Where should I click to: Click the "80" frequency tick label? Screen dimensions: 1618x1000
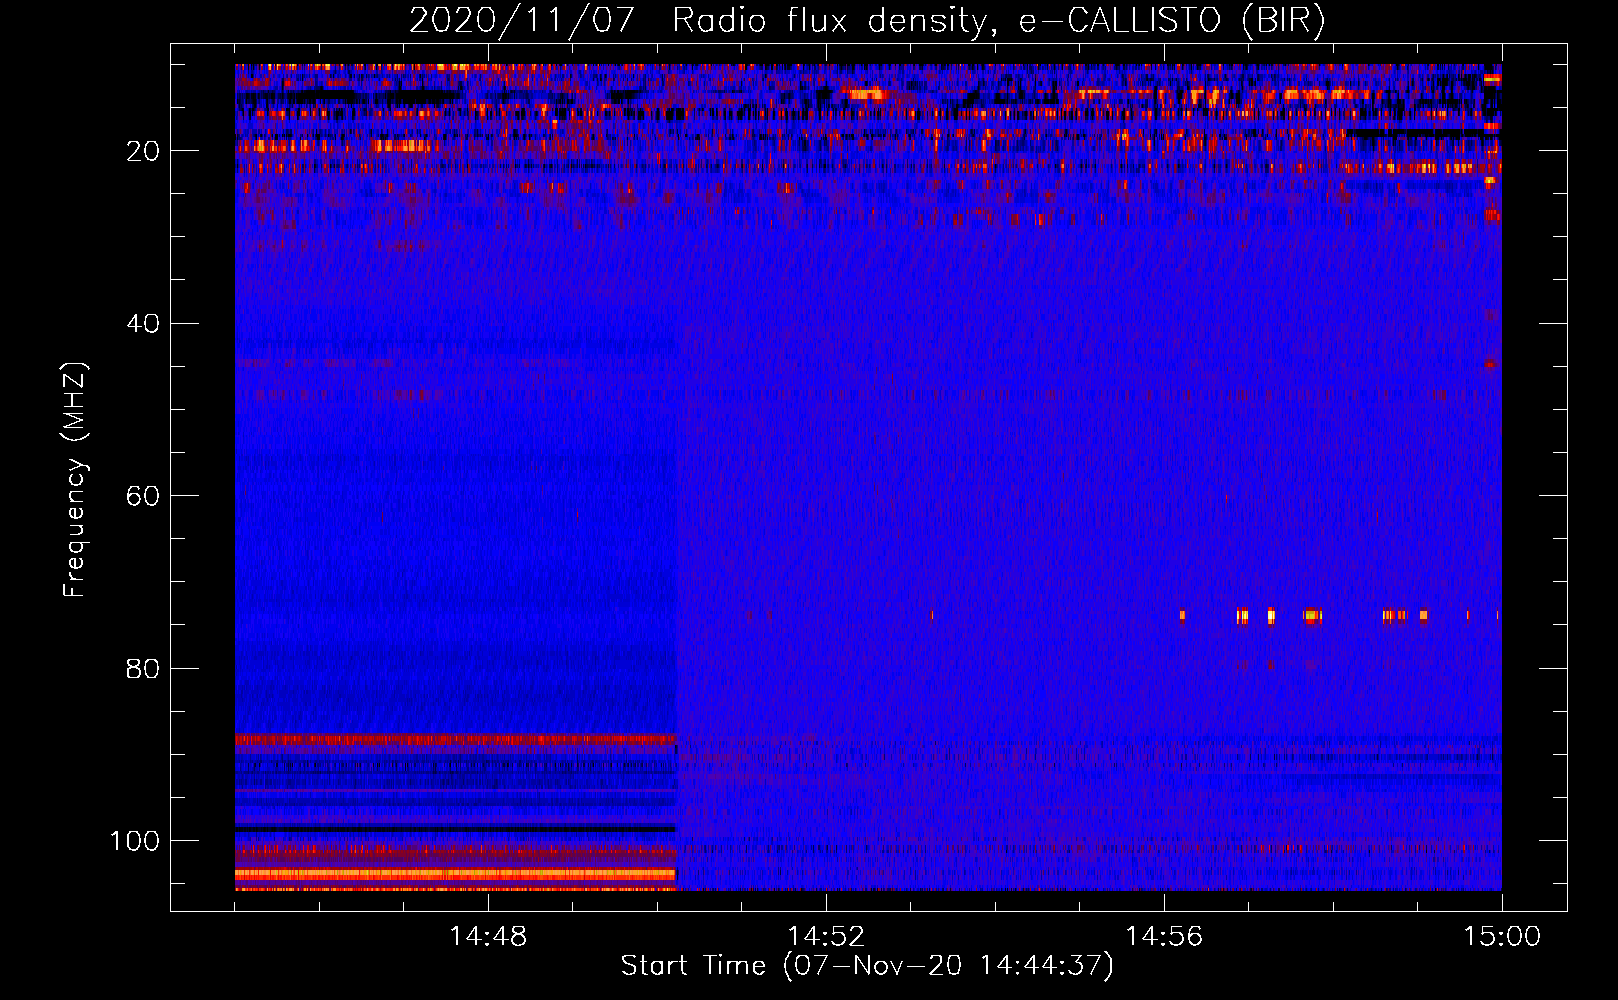pos(143,668)
